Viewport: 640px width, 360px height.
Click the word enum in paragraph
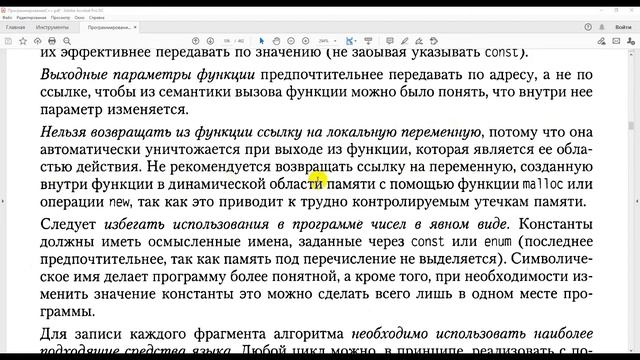[x=498, y=242]
